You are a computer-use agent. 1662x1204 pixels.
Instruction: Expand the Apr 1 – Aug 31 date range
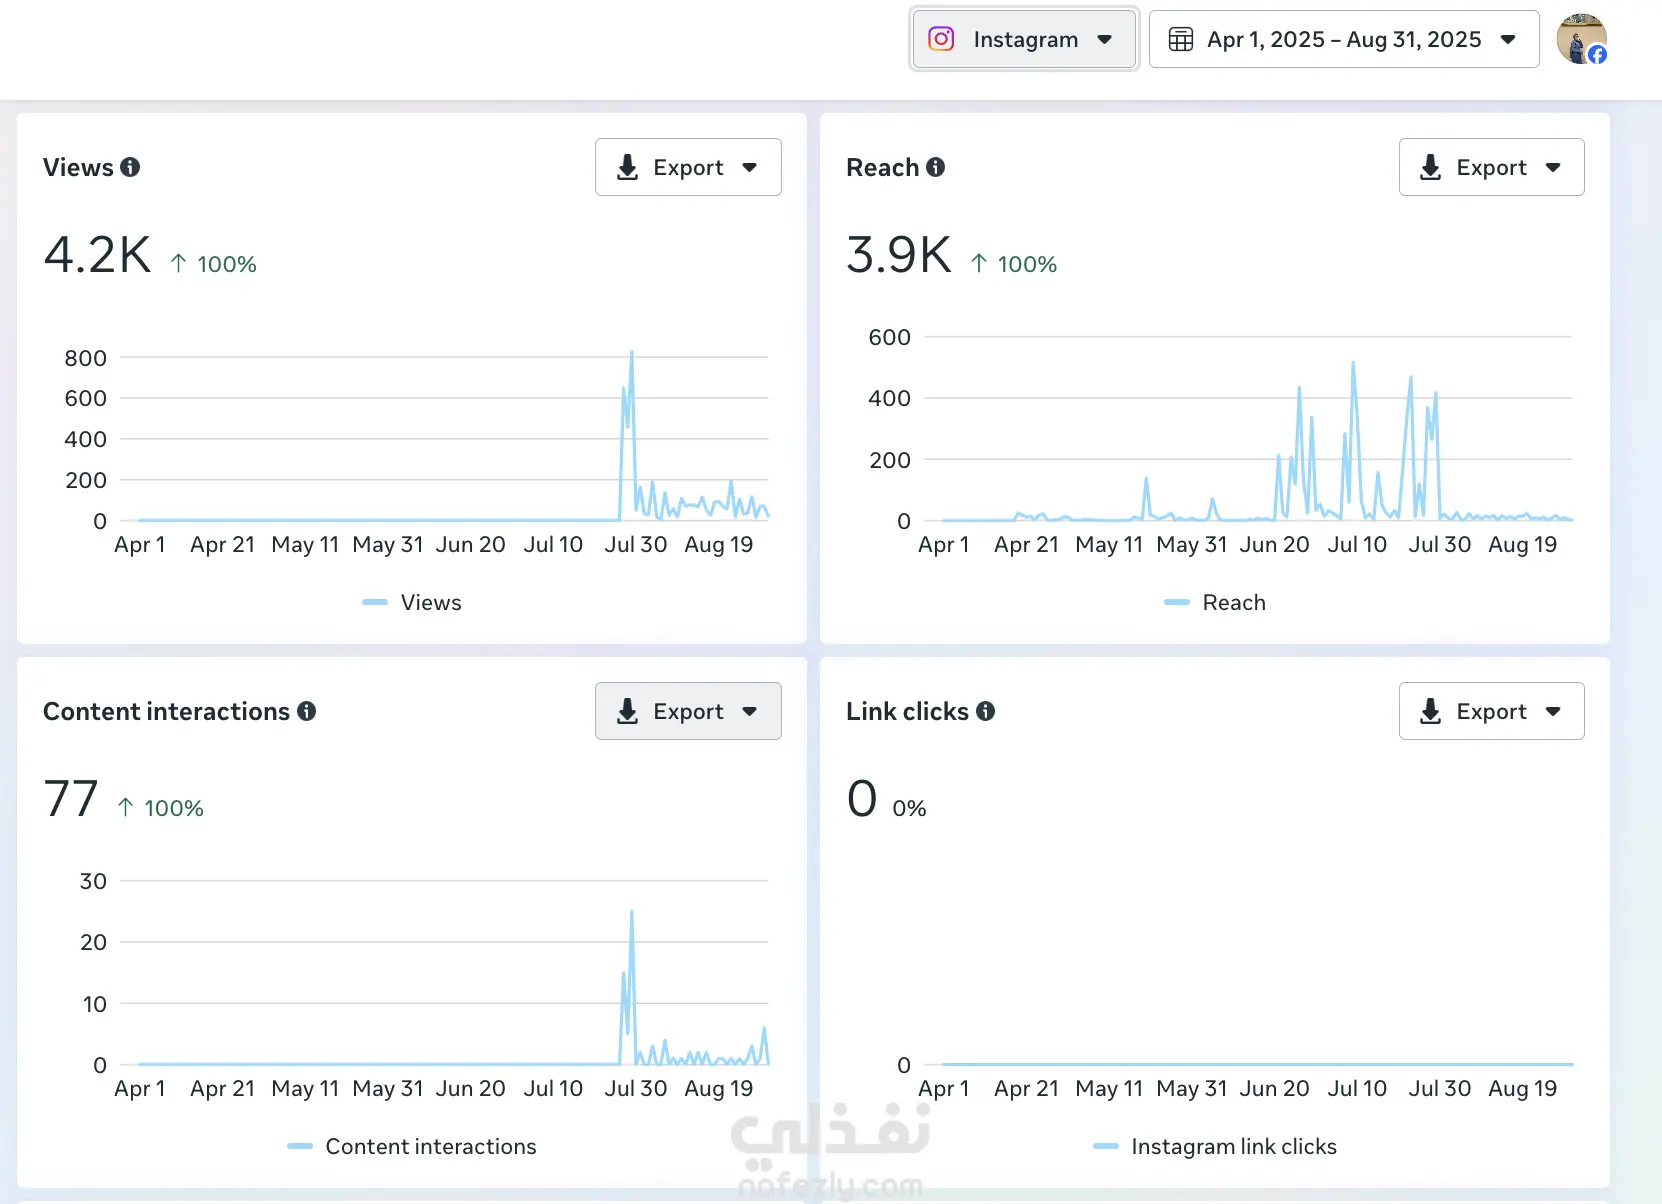1343,39
